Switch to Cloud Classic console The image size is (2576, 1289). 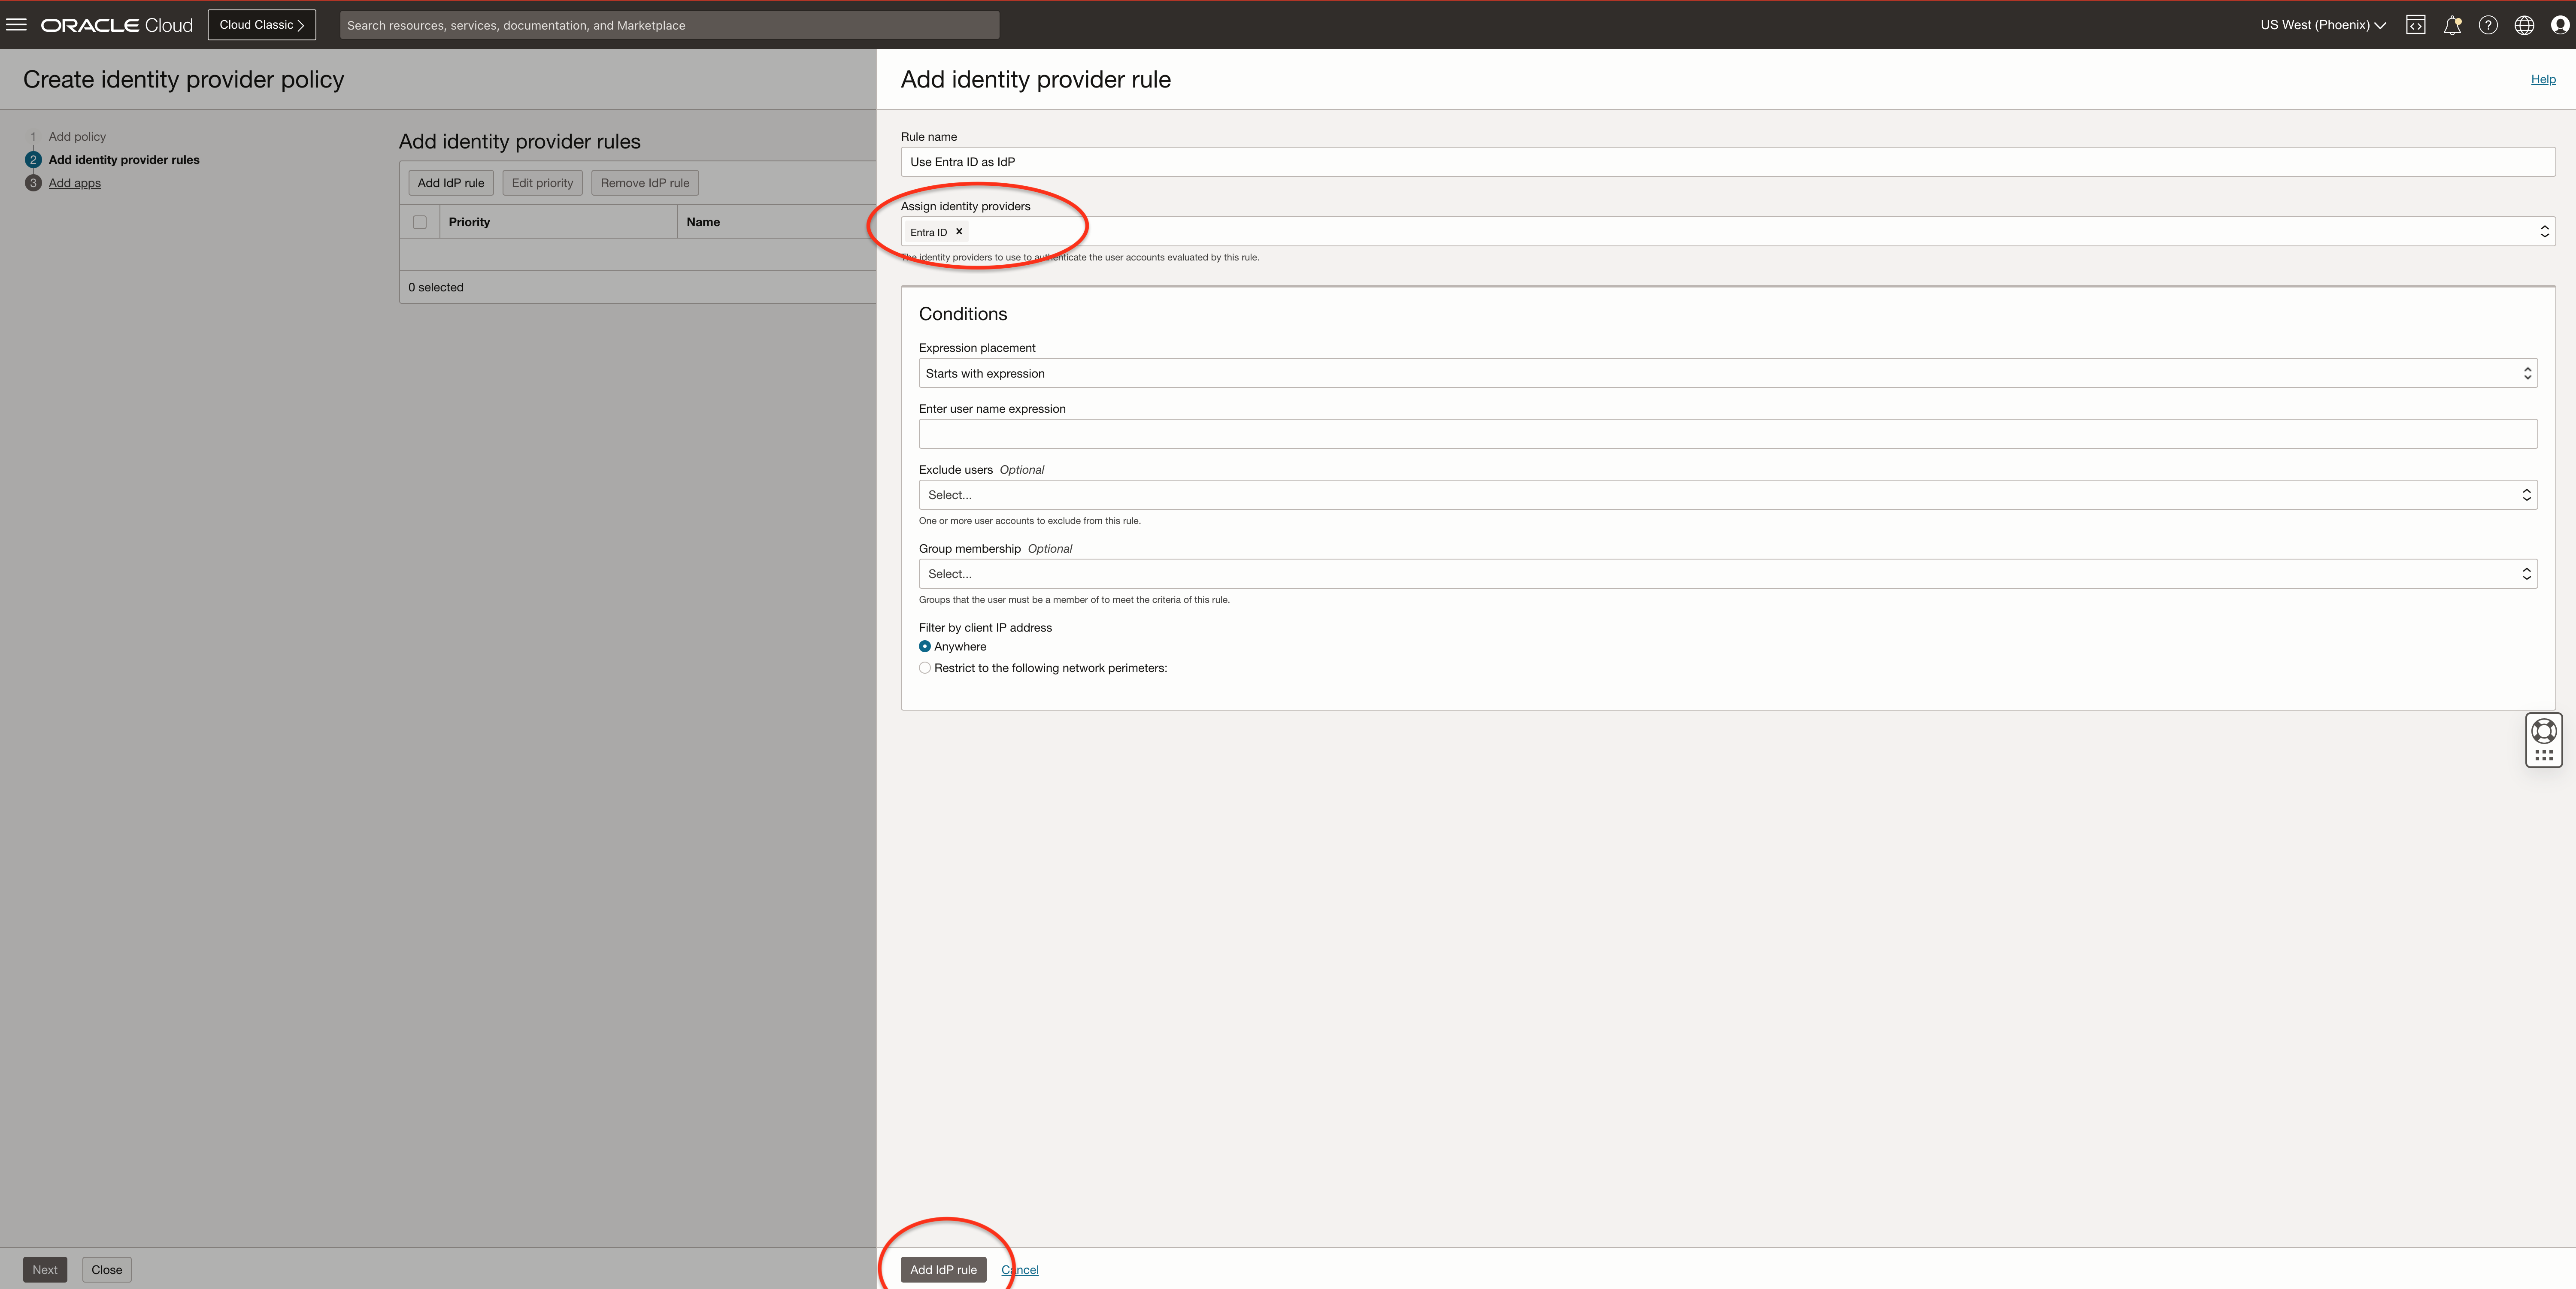[x=261, y=25]
